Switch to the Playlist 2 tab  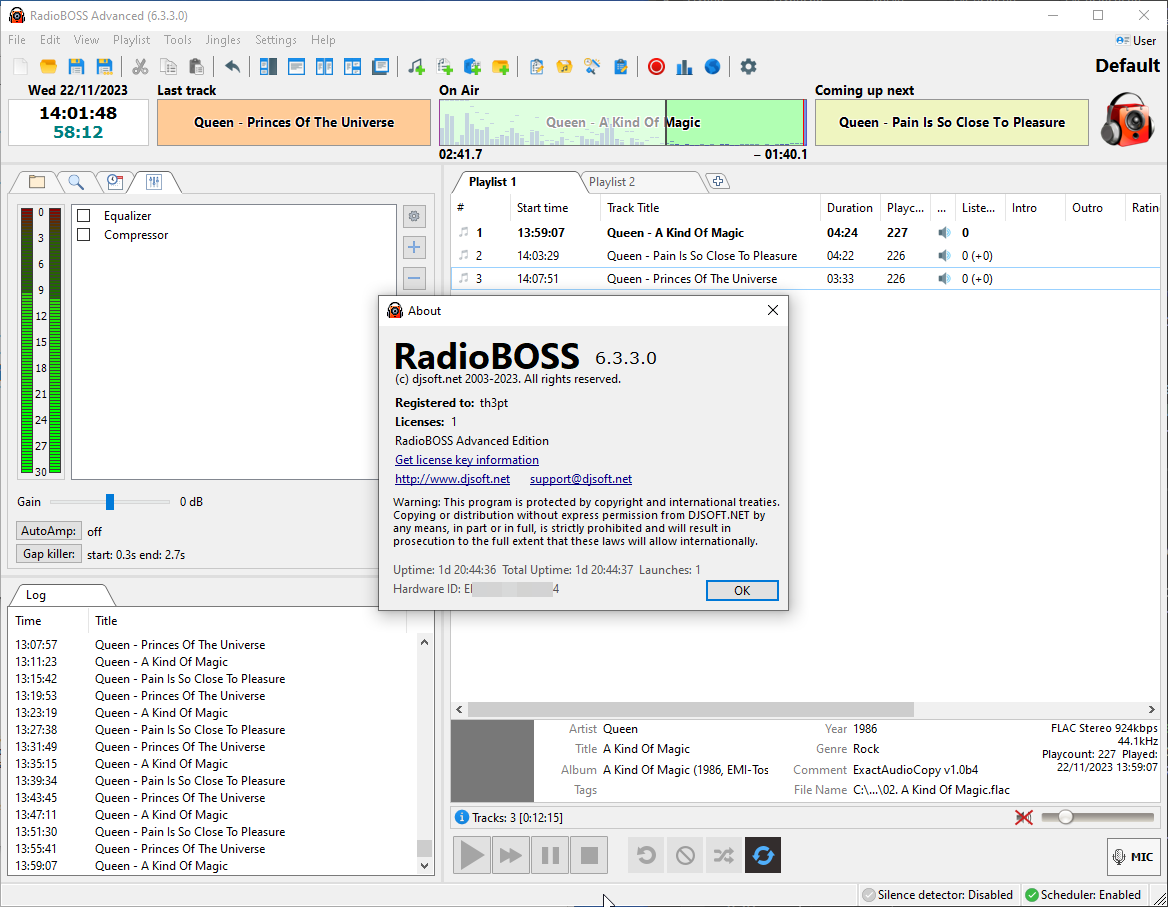tap(612, 182)
